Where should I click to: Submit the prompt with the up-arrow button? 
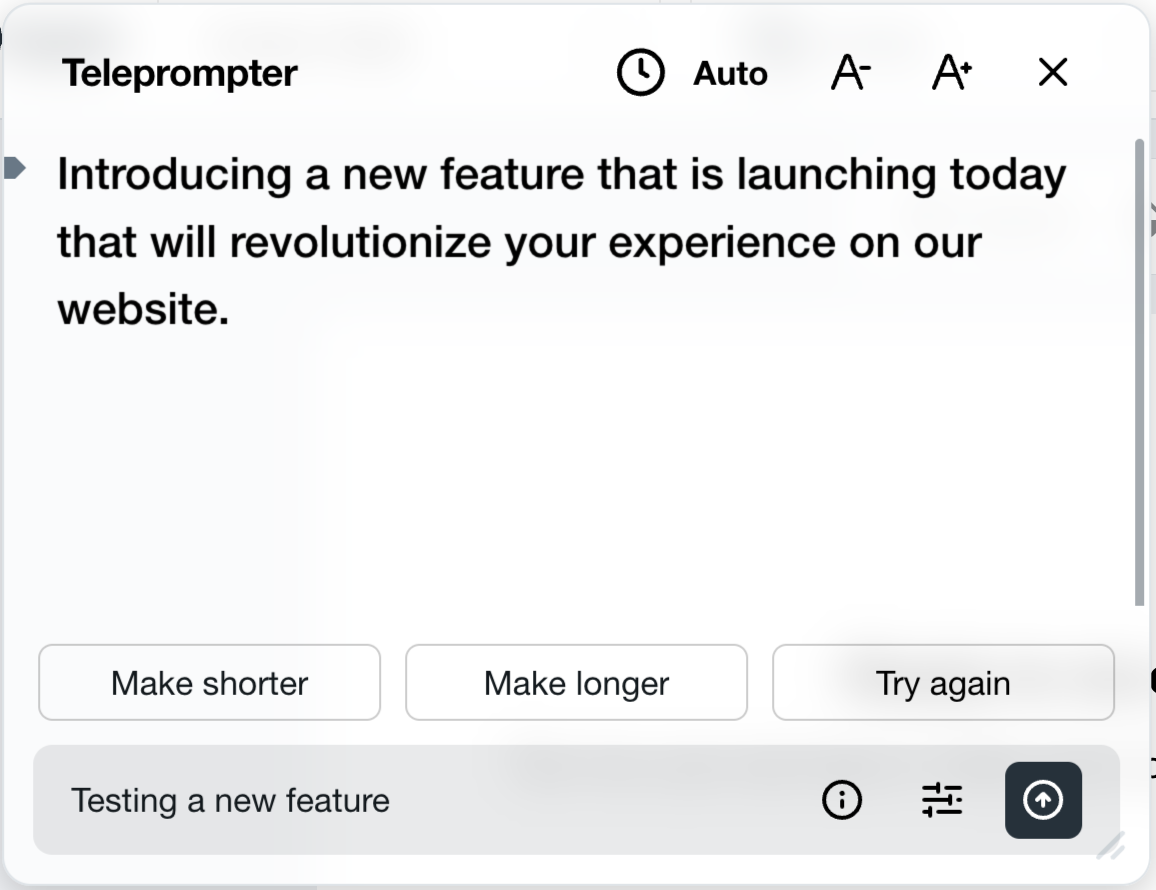(x=1043, y=800)
